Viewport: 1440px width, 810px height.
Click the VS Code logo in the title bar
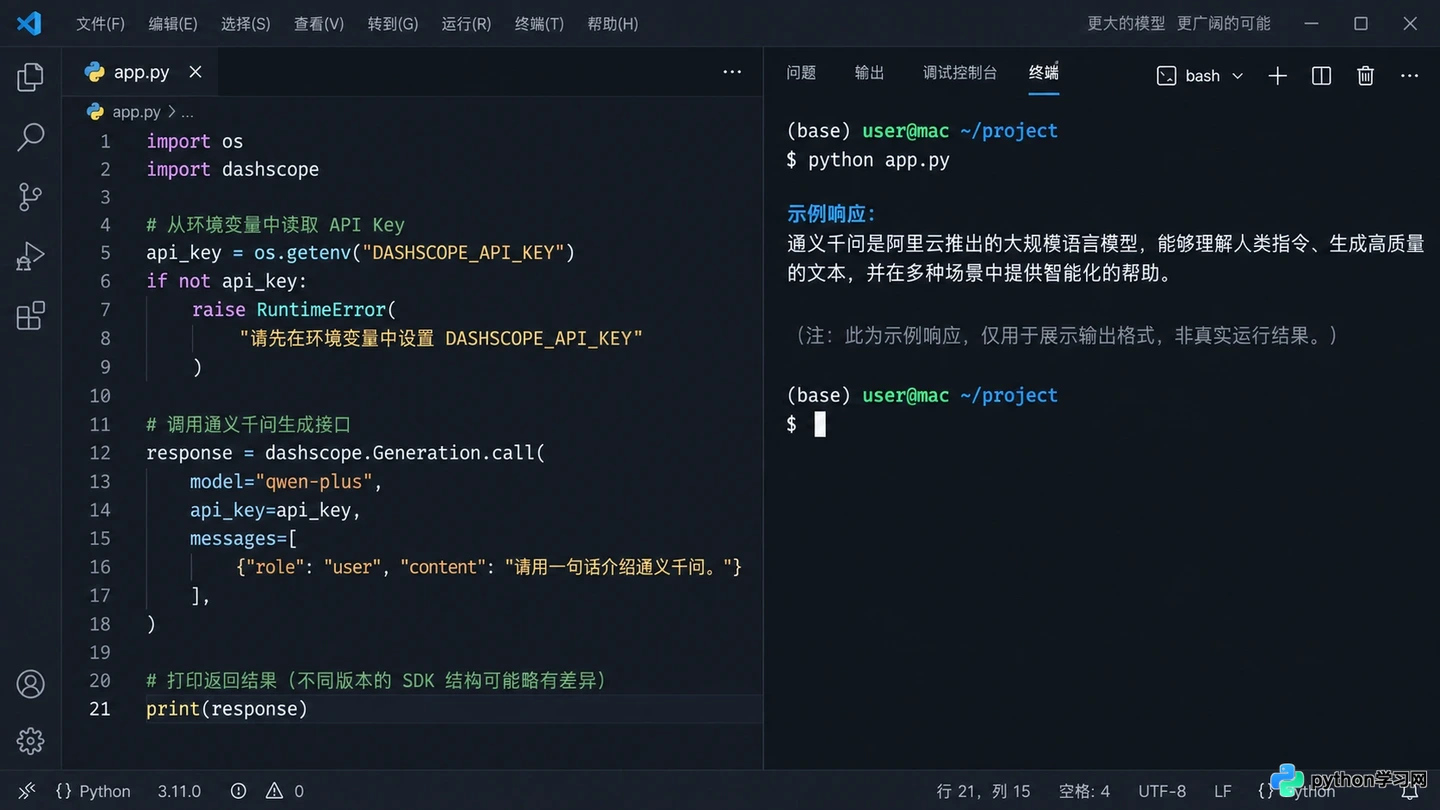[29, 23]
